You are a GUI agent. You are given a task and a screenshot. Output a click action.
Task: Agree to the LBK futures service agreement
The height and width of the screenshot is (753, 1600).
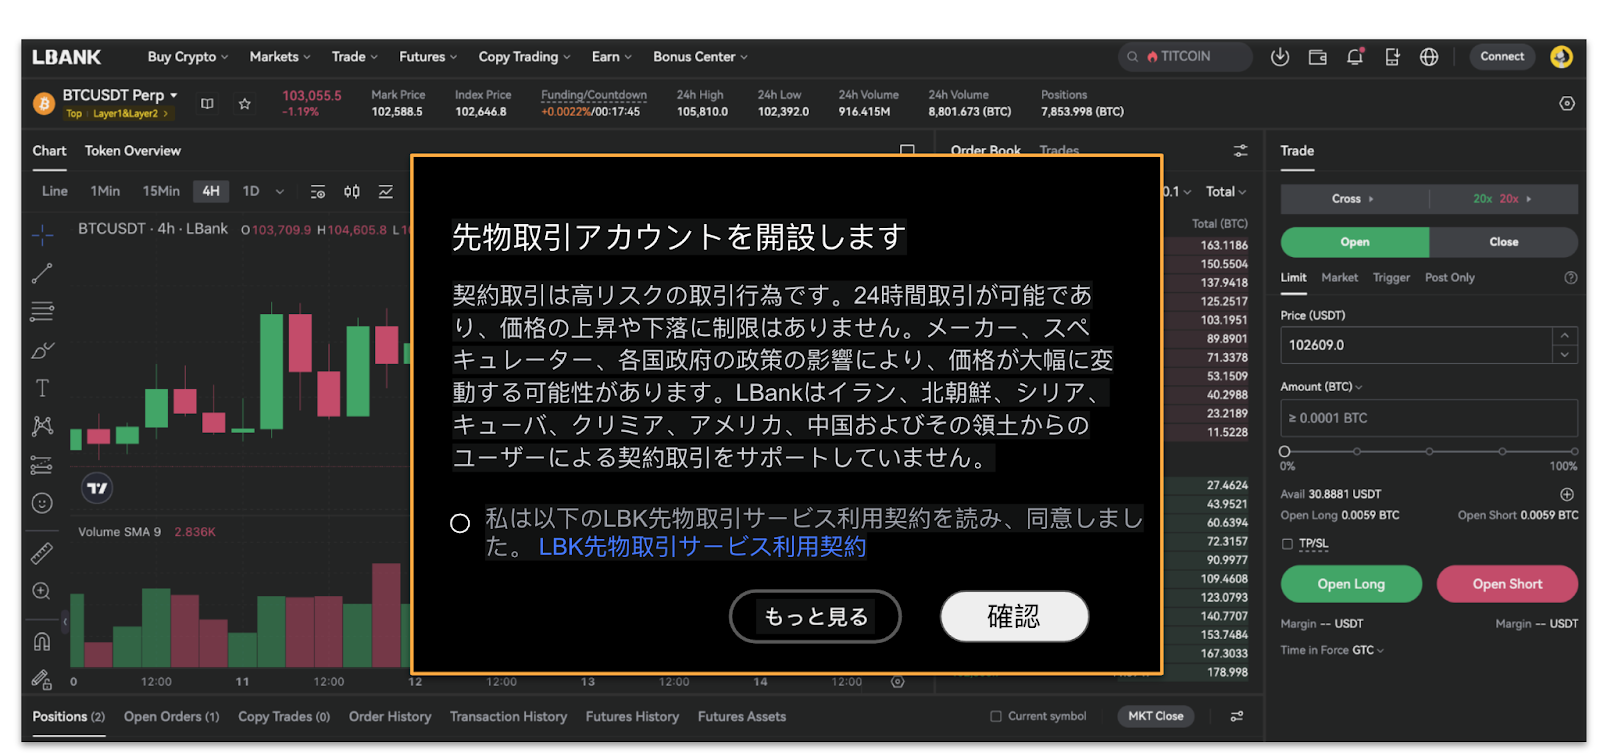[x=460, y=523]
